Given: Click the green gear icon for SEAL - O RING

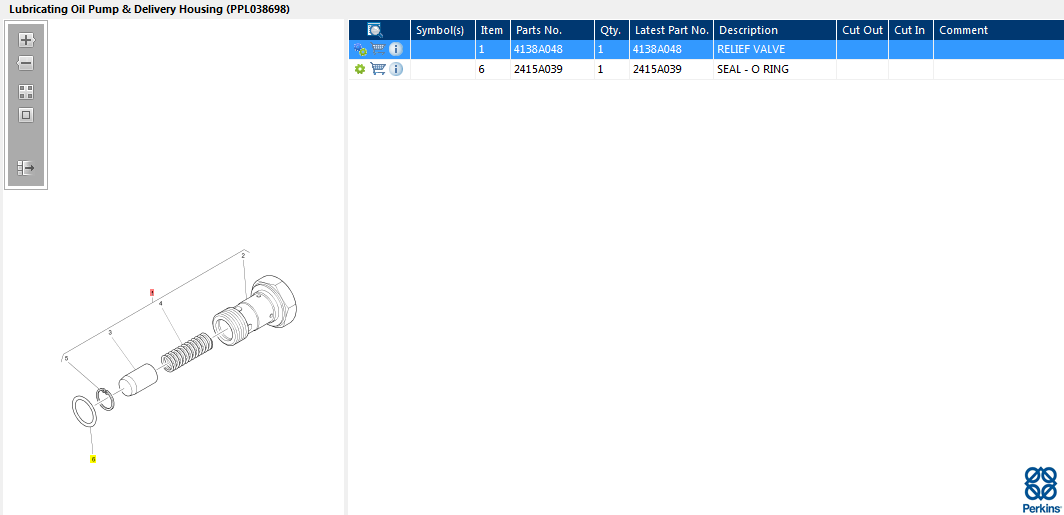Looking at the screenshot, I should pyautogui.click(x=360, y=69).
